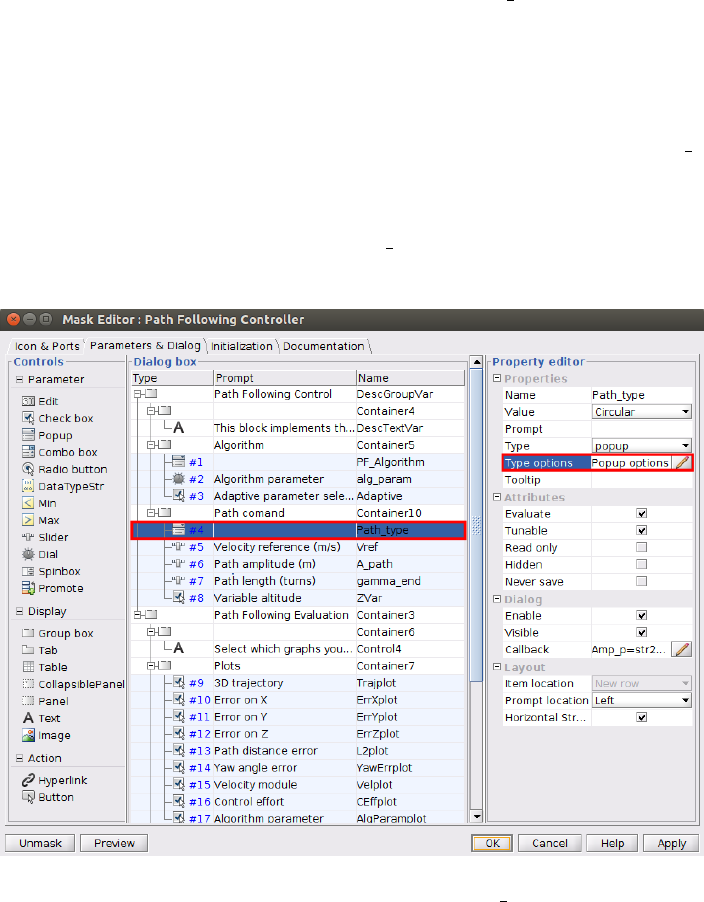Collapse the Algorithm Container5 tree node

(150, 445)
